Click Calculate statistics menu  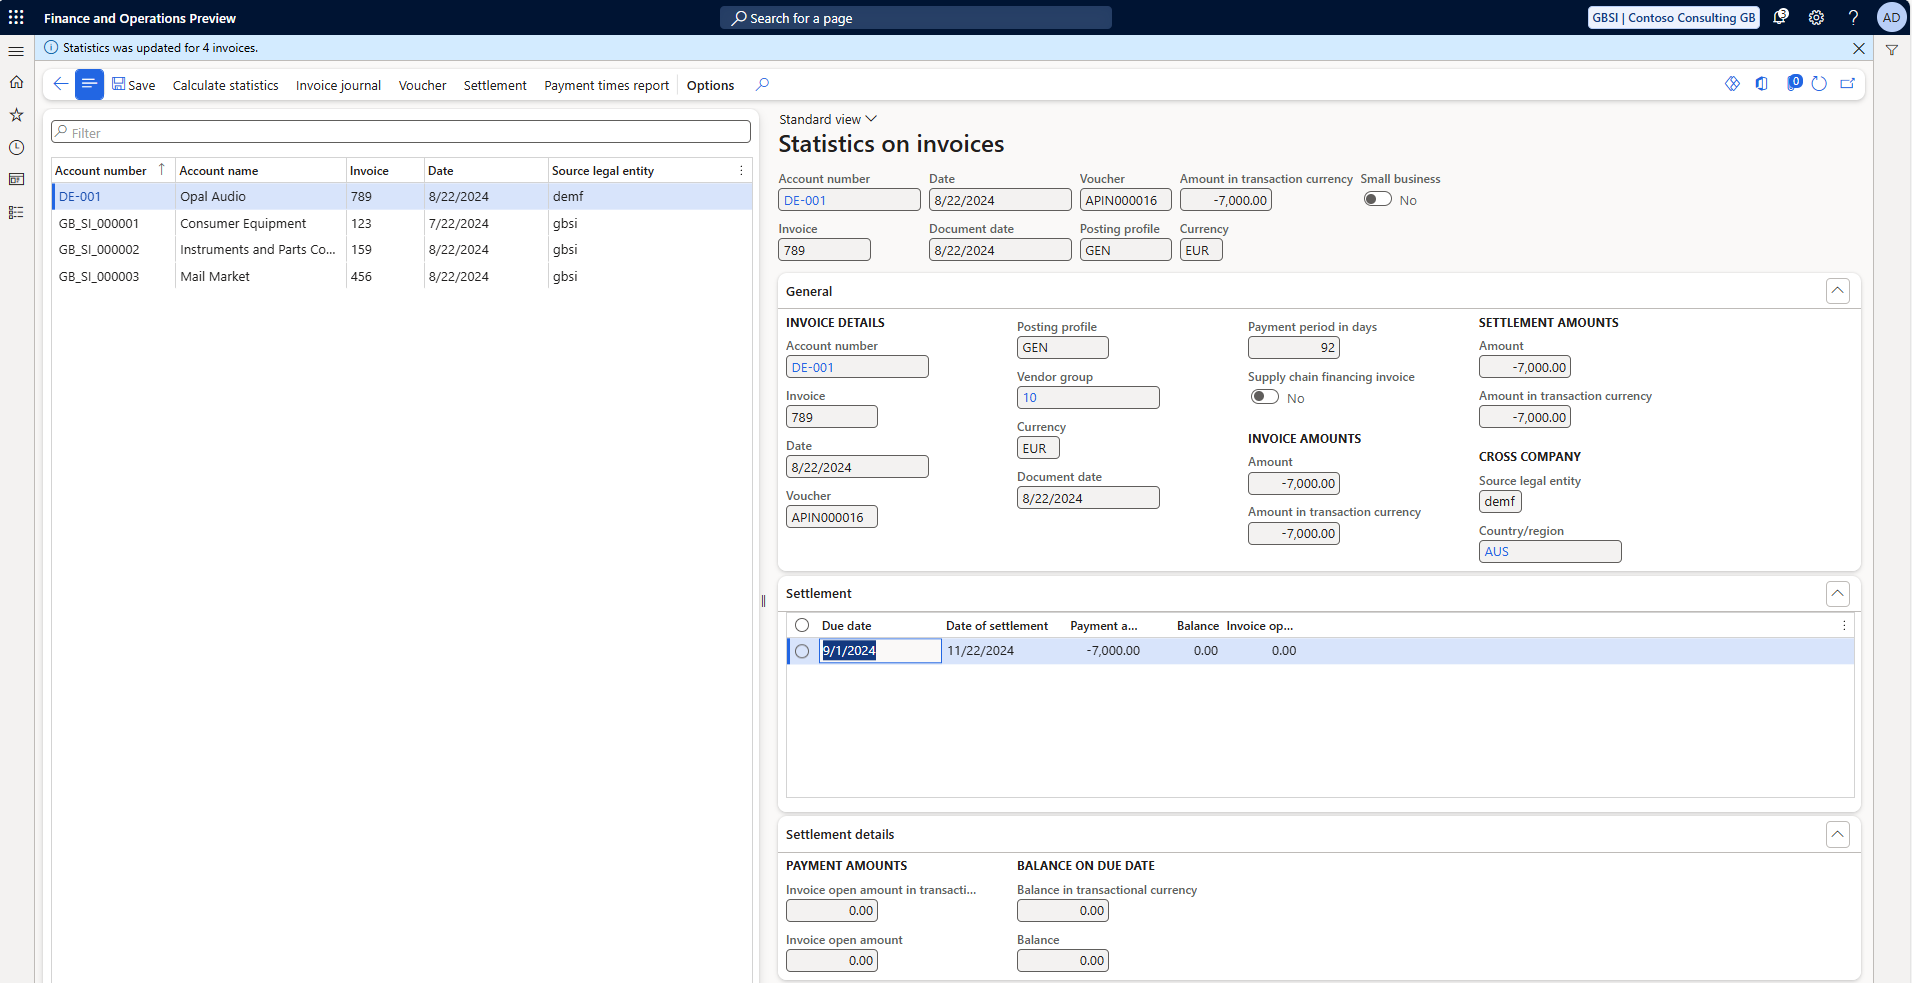pos(225,85)
